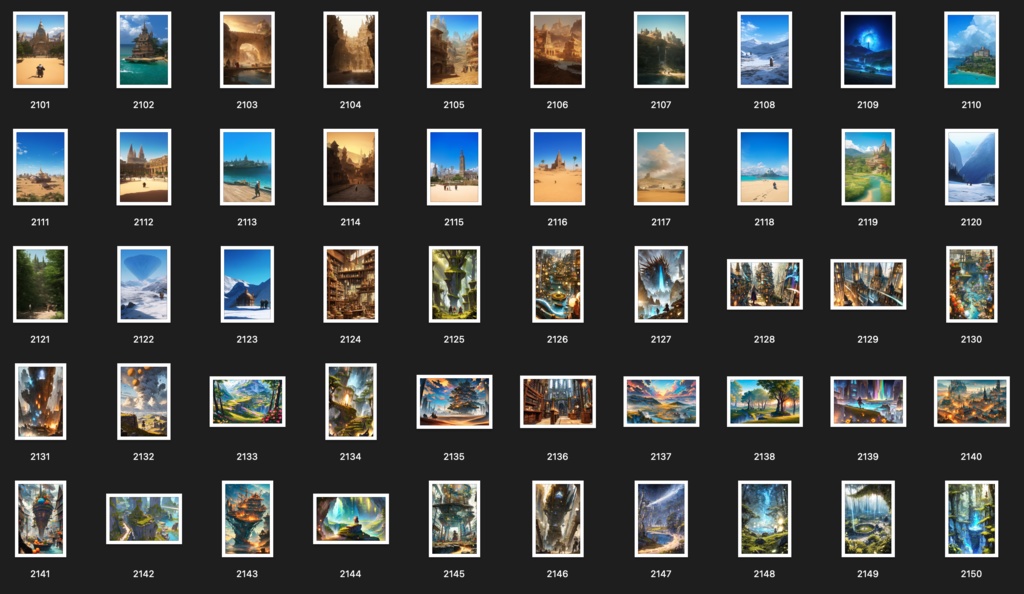Screen dimensions: 1024x594
Task: Select thumbnail of image 2123
Action: [247, 285]
